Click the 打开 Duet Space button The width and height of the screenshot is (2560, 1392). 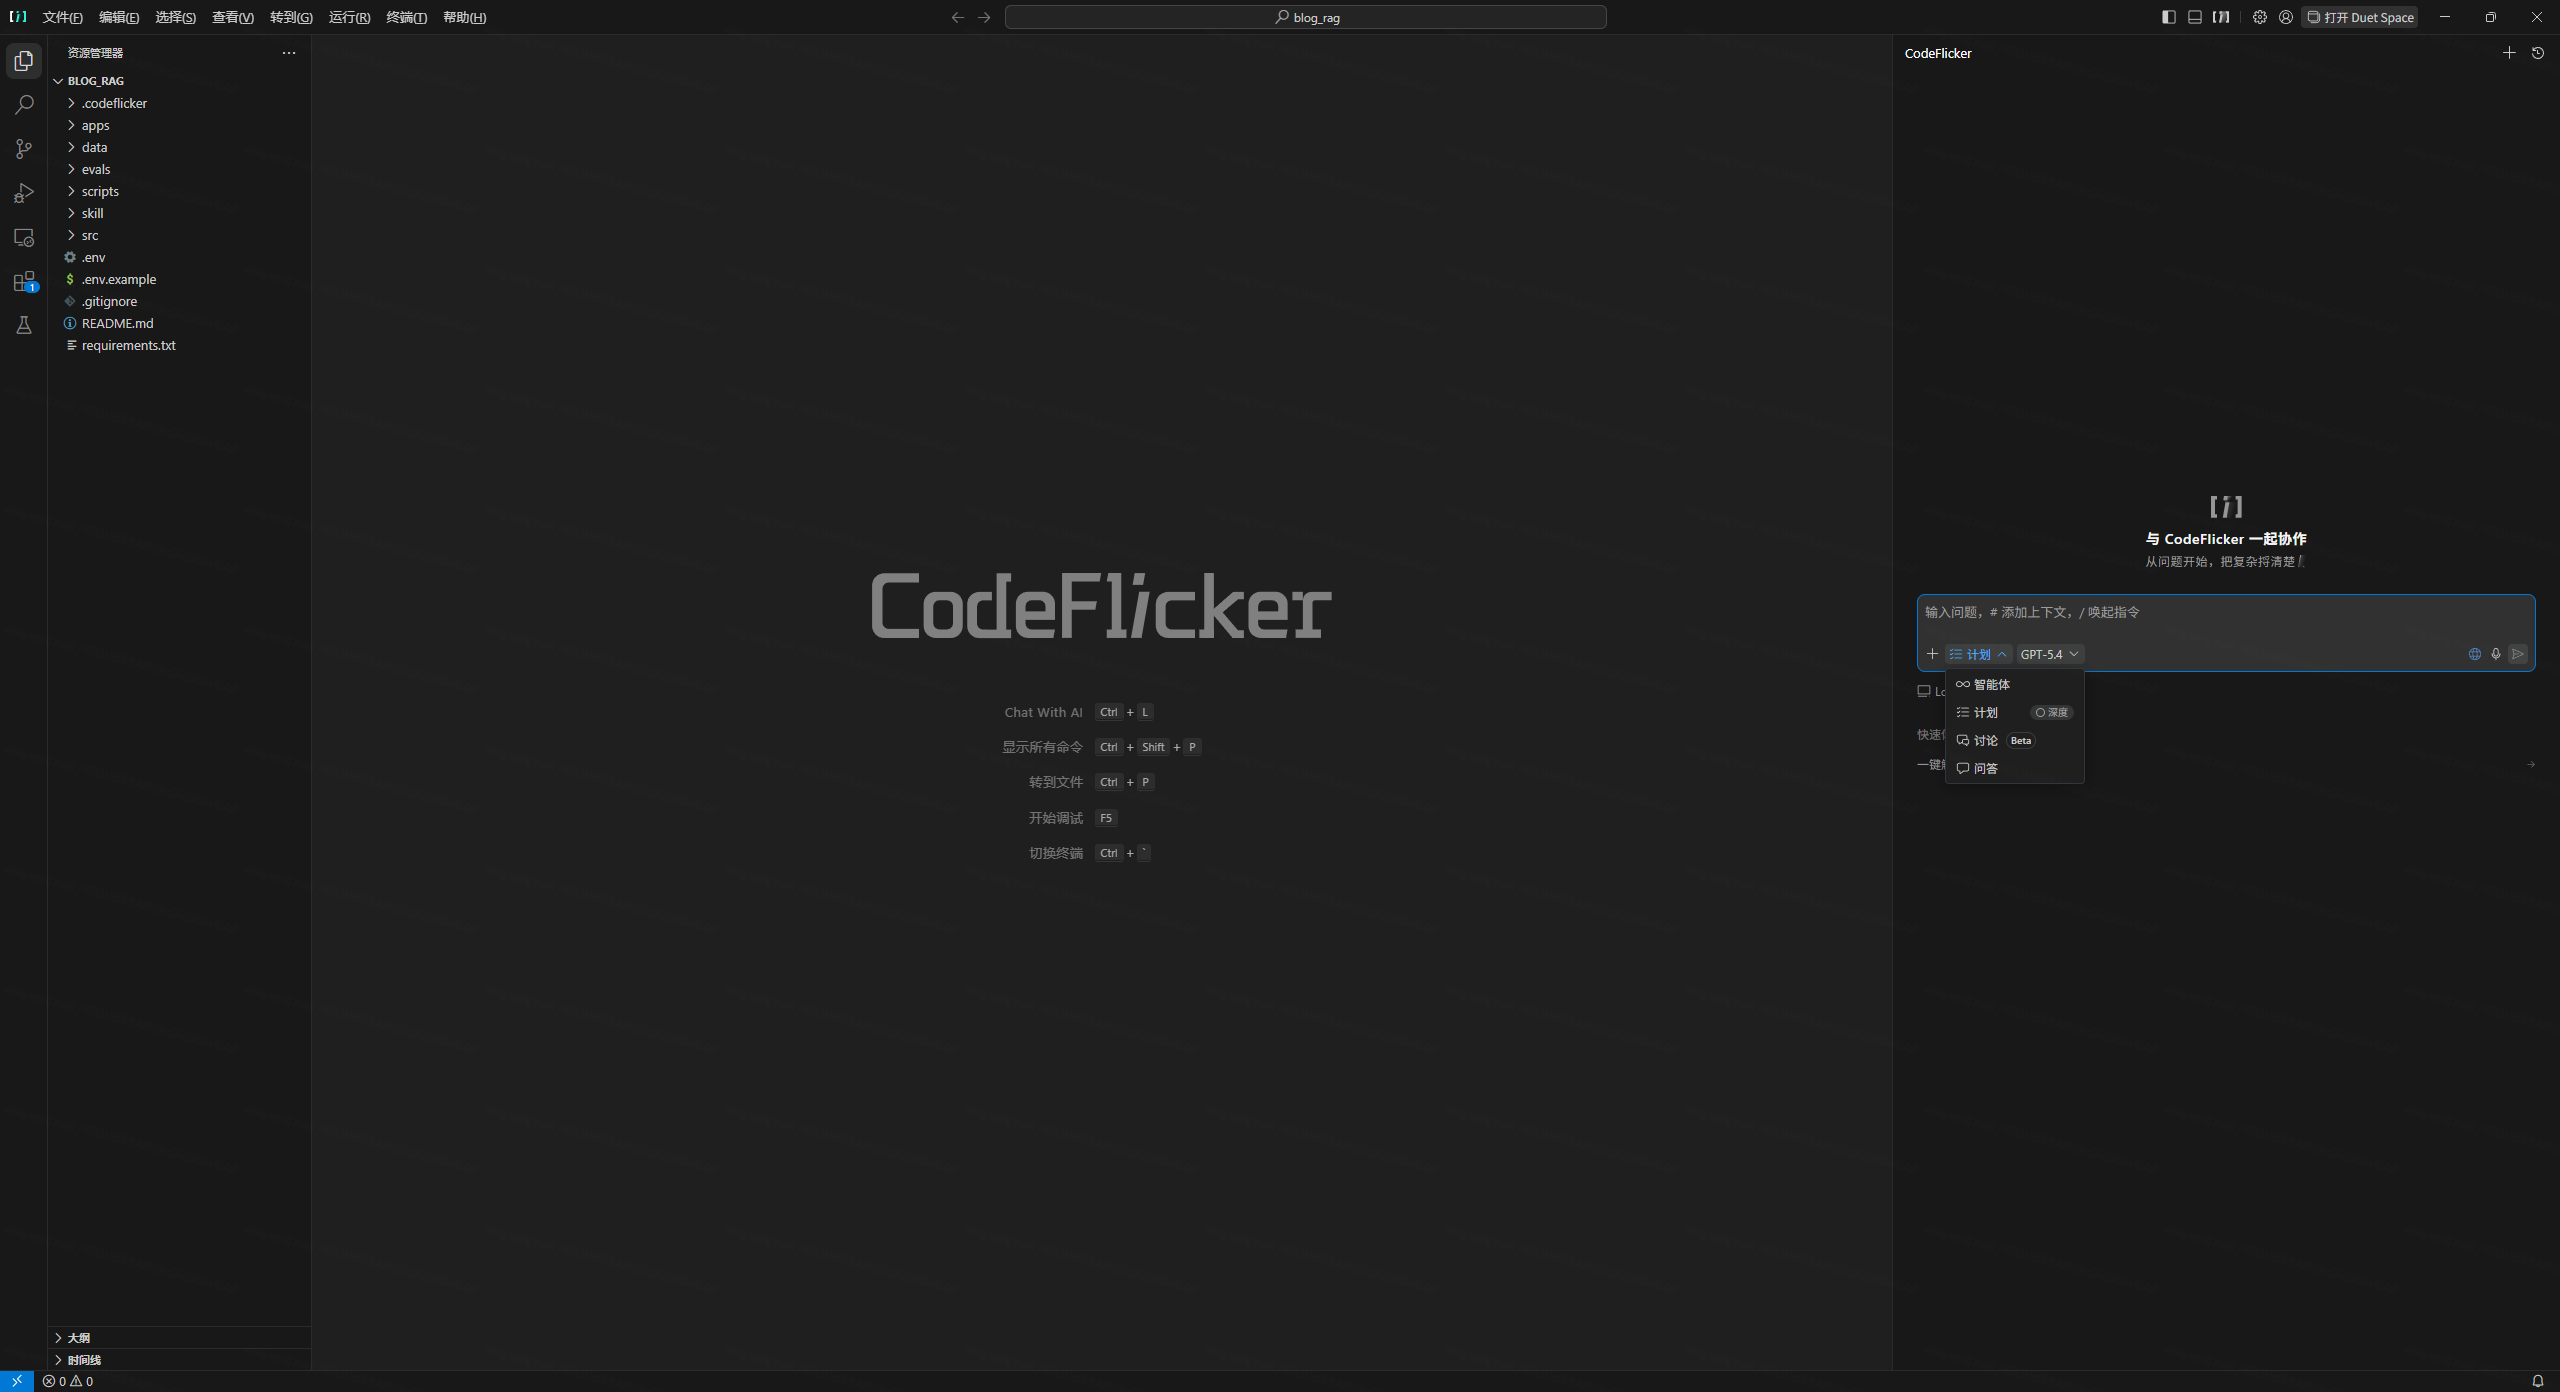coord(2360,17)
